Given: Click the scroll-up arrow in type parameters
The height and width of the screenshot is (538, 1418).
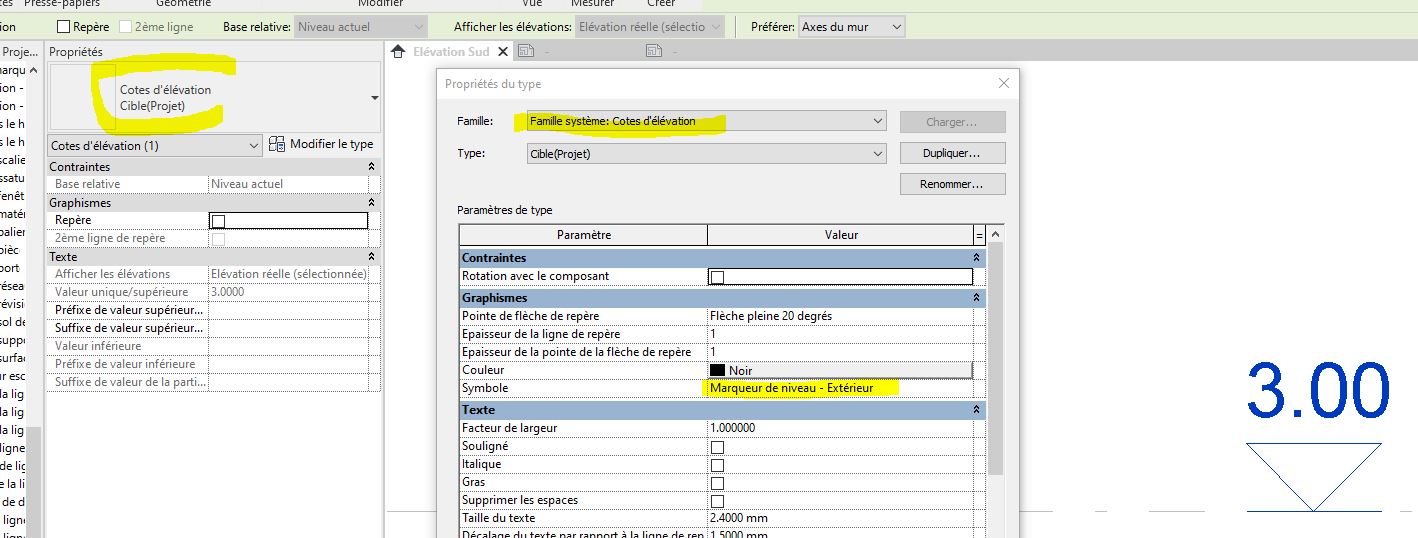Looking at the screenshot, I should tap(995, 235).
